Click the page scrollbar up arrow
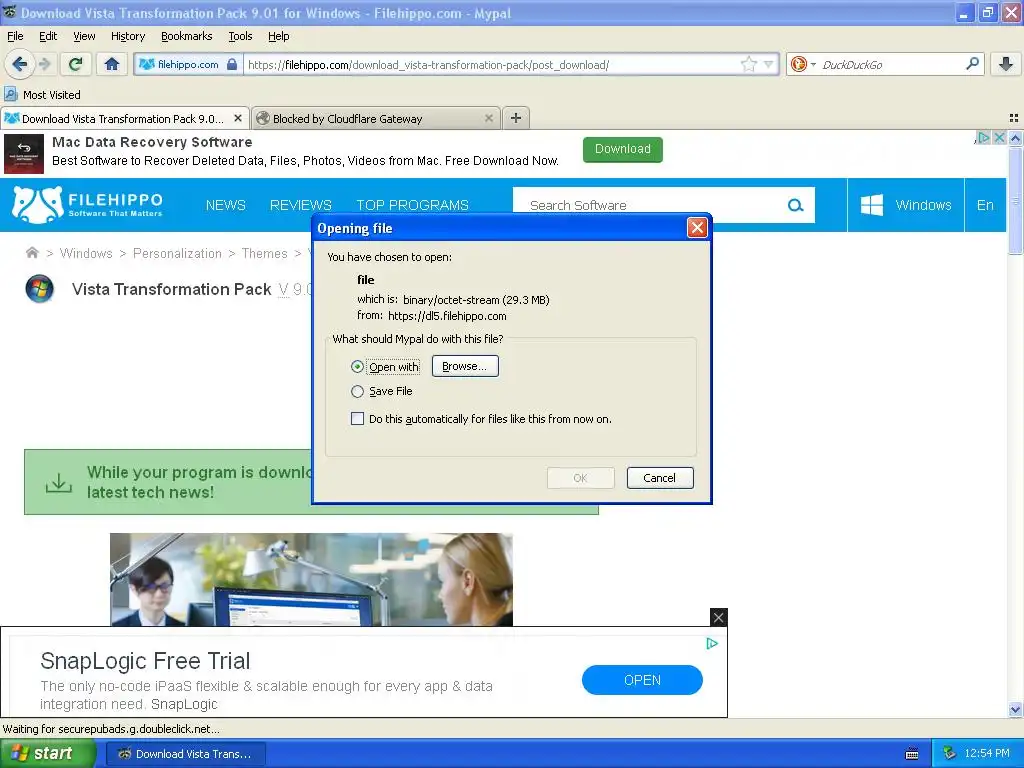This screenshot has height=768, width=1024. [x=1015, y=138]
